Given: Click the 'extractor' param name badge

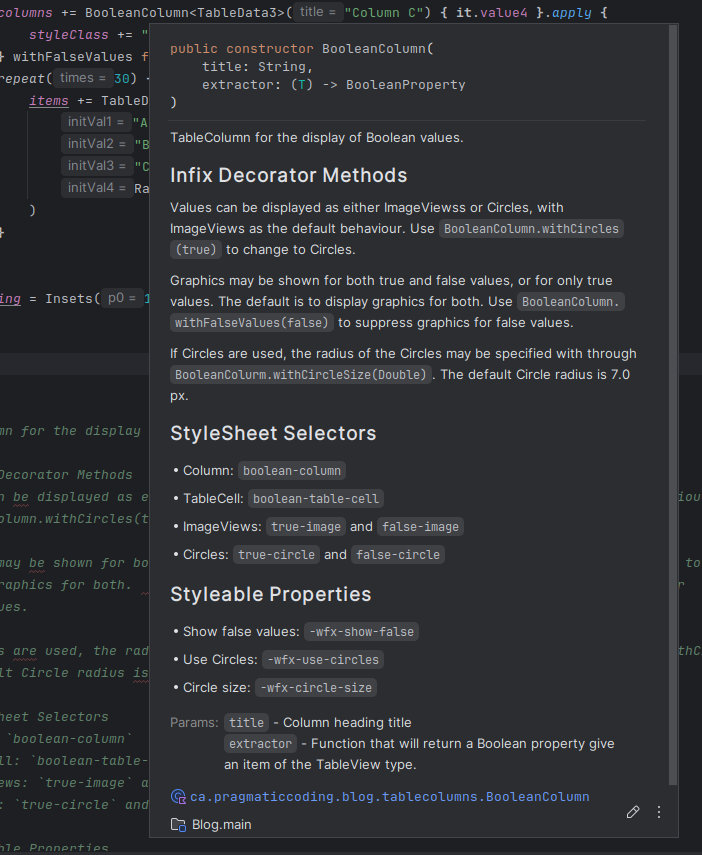Looking at the screenshot, I should (261, 744).
